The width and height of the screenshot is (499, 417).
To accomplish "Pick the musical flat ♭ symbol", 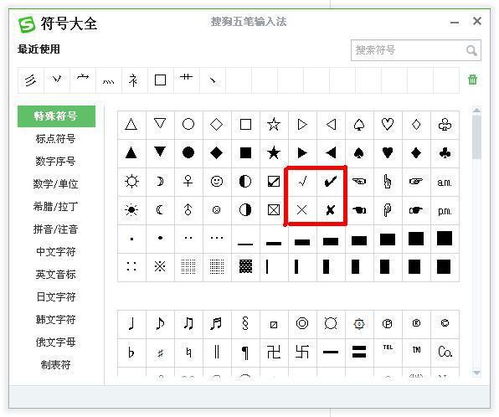I will coord(131,352).
